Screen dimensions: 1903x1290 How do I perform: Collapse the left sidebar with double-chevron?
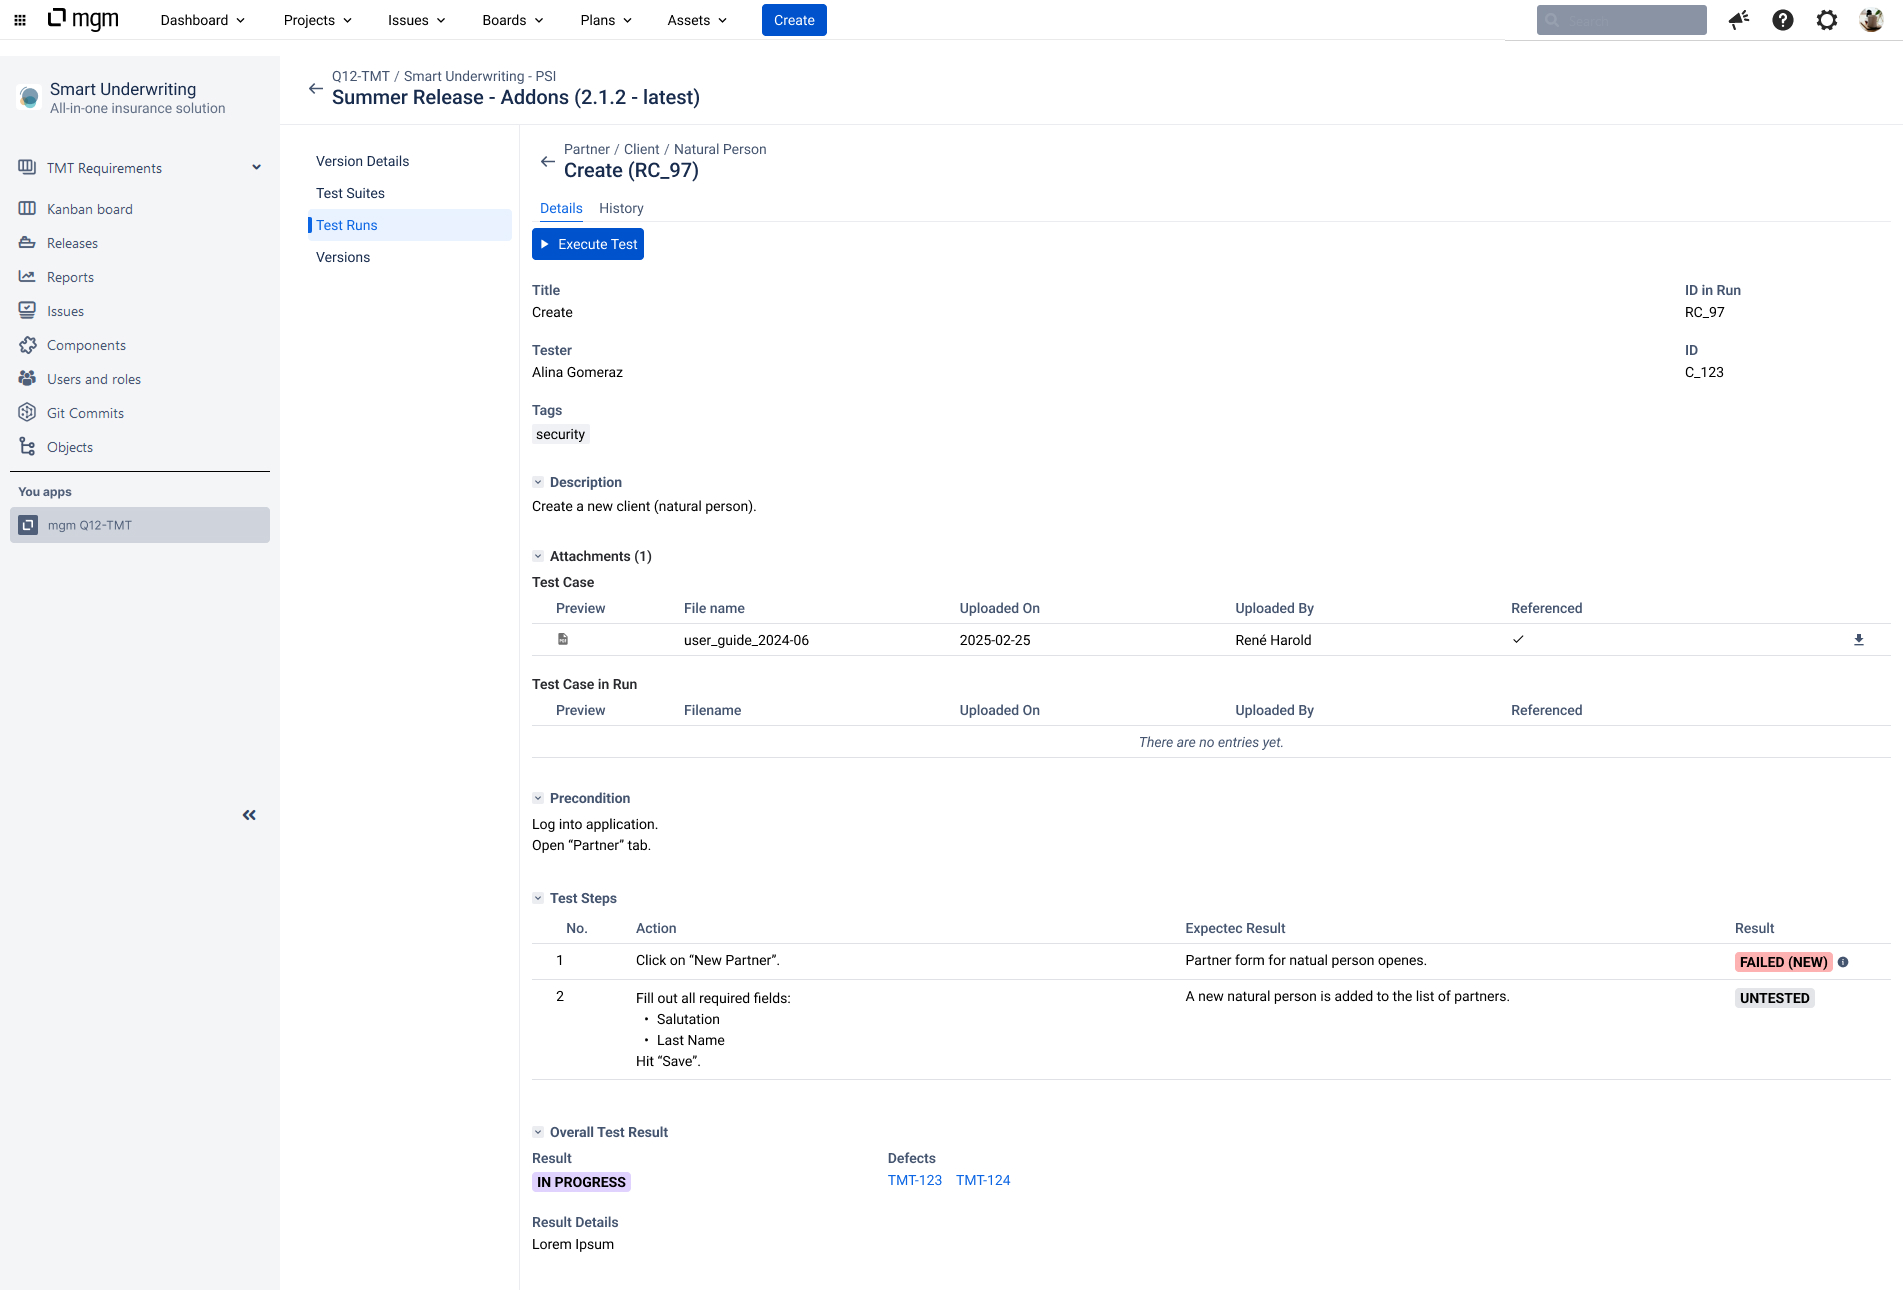[x=249, y=815]
